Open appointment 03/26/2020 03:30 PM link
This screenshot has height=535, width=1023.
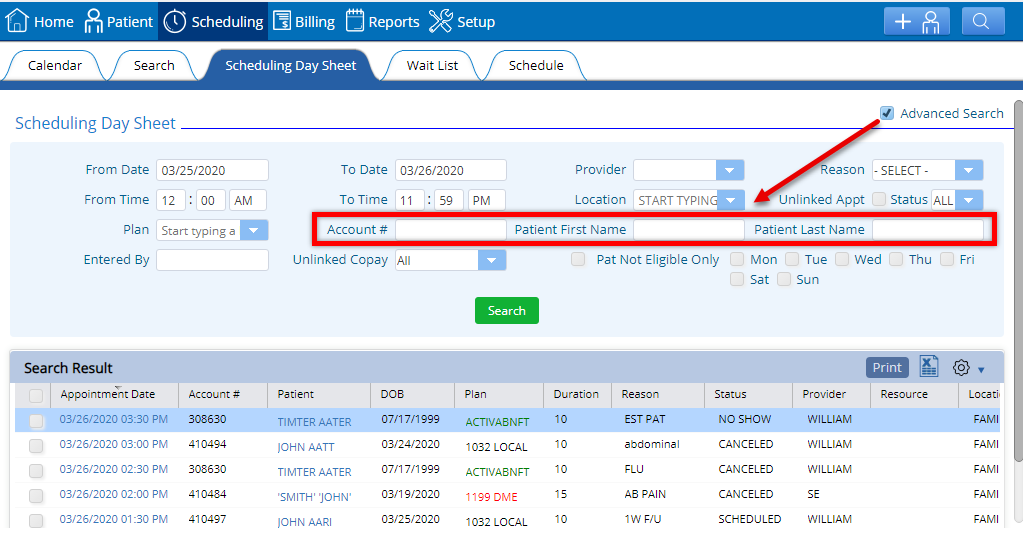(114, 420)
